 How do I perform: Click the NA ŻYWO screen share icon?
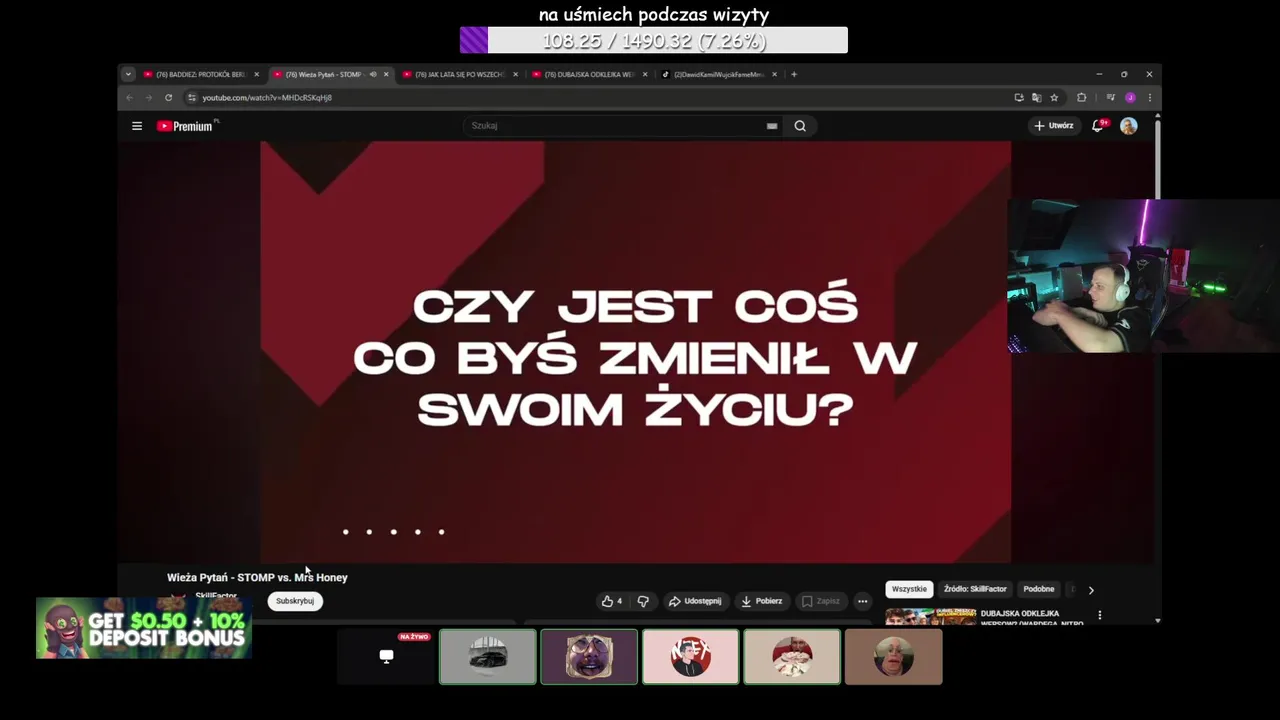pyautogui.click(x=386, y=656)
